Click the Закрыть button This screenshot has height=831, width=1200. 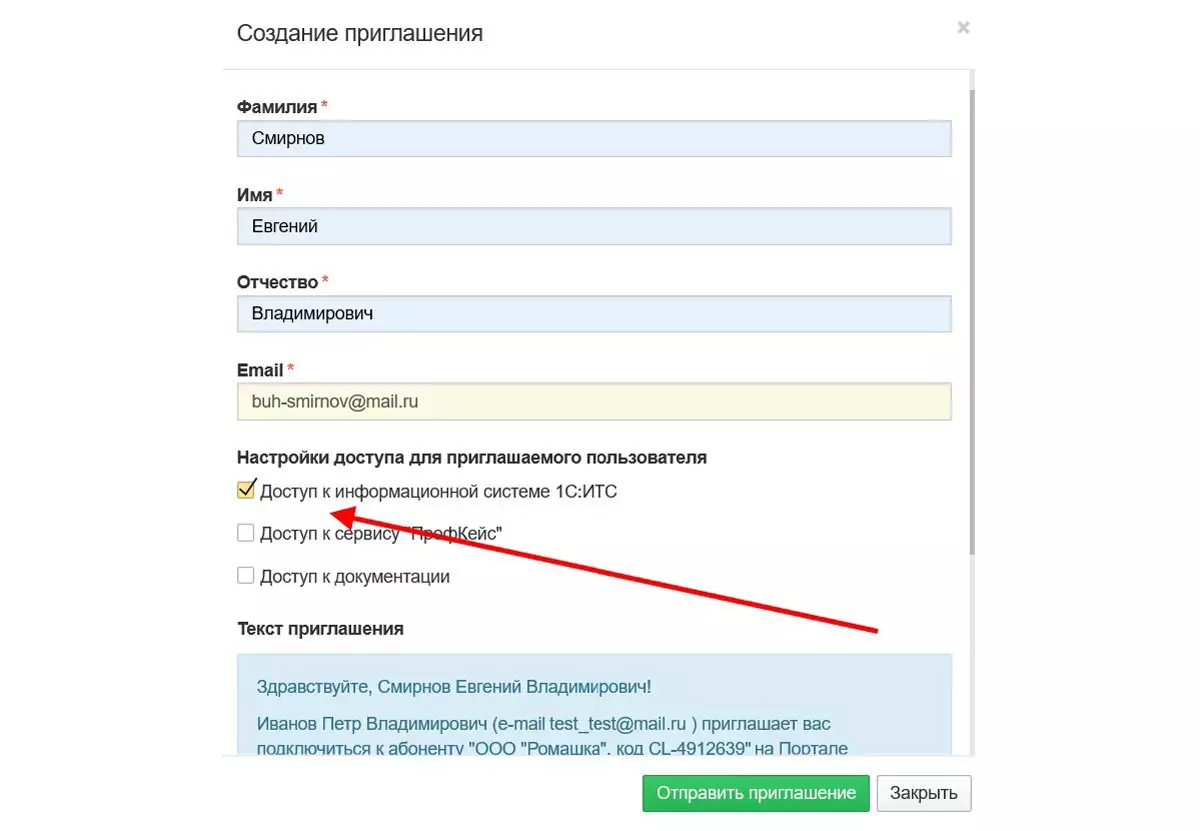pos(923,793)
